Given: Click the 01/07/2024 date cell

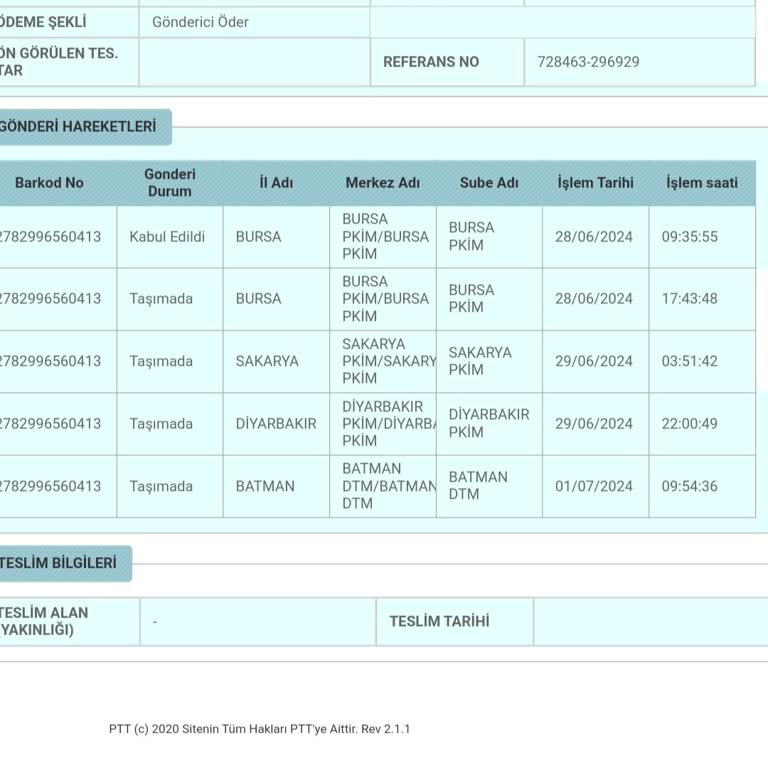Looking at the screenshot, I should click(594, 486).
